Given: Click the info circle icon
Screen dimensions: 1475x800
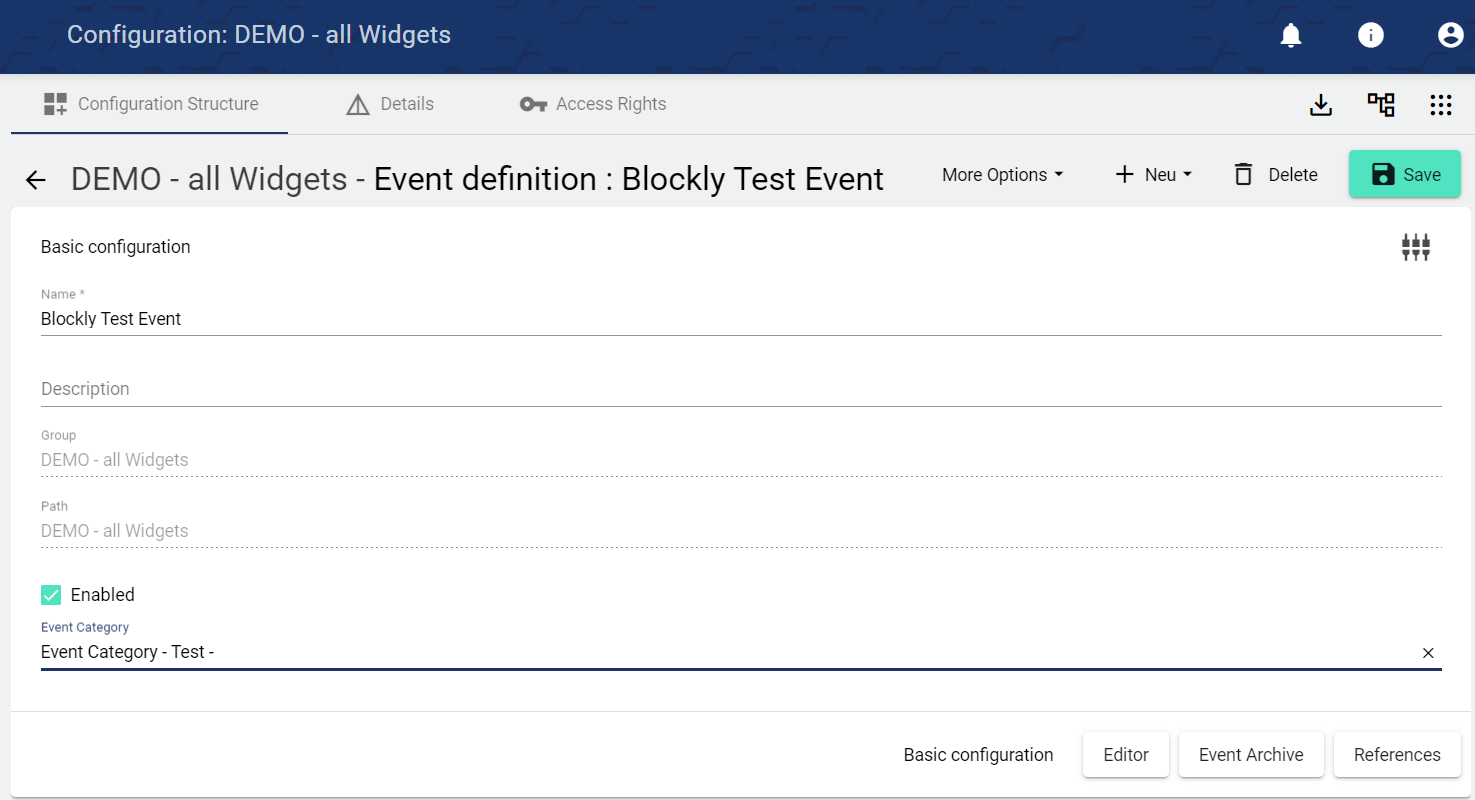Looking at the screenshot, I should click(x=1370, y=36).
